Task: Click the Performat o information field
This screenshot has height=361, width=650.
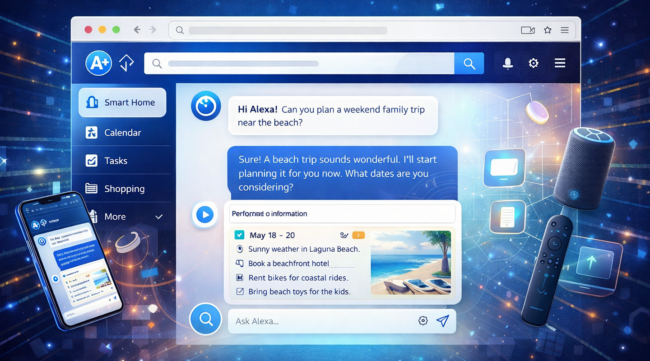Action: [x=342, y=214]
